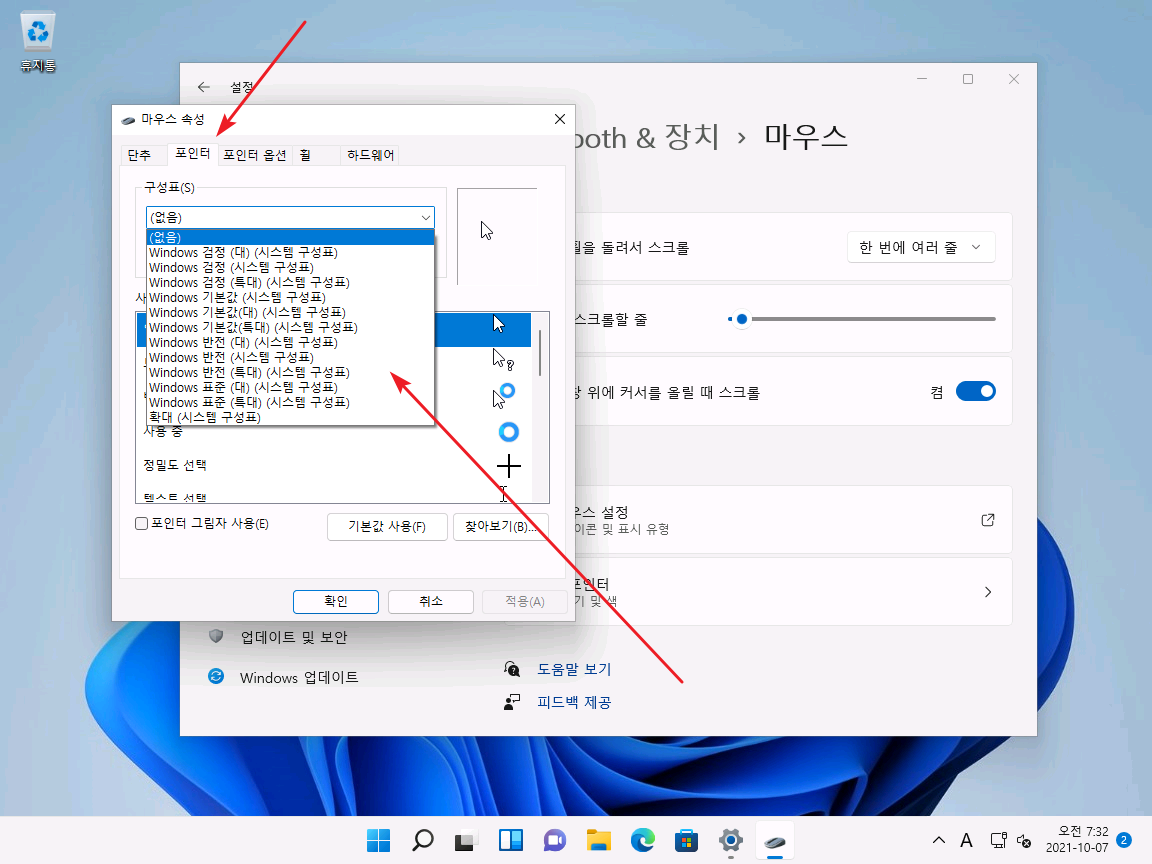Open clock and date in taskbar

(x=1077, y=840)
